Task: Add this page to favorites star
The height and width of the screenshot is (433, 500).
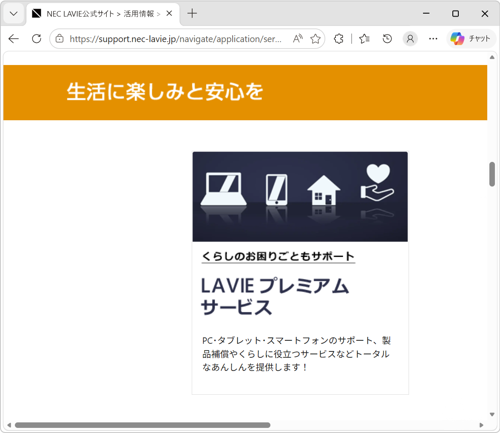Action: coord(315,39)
